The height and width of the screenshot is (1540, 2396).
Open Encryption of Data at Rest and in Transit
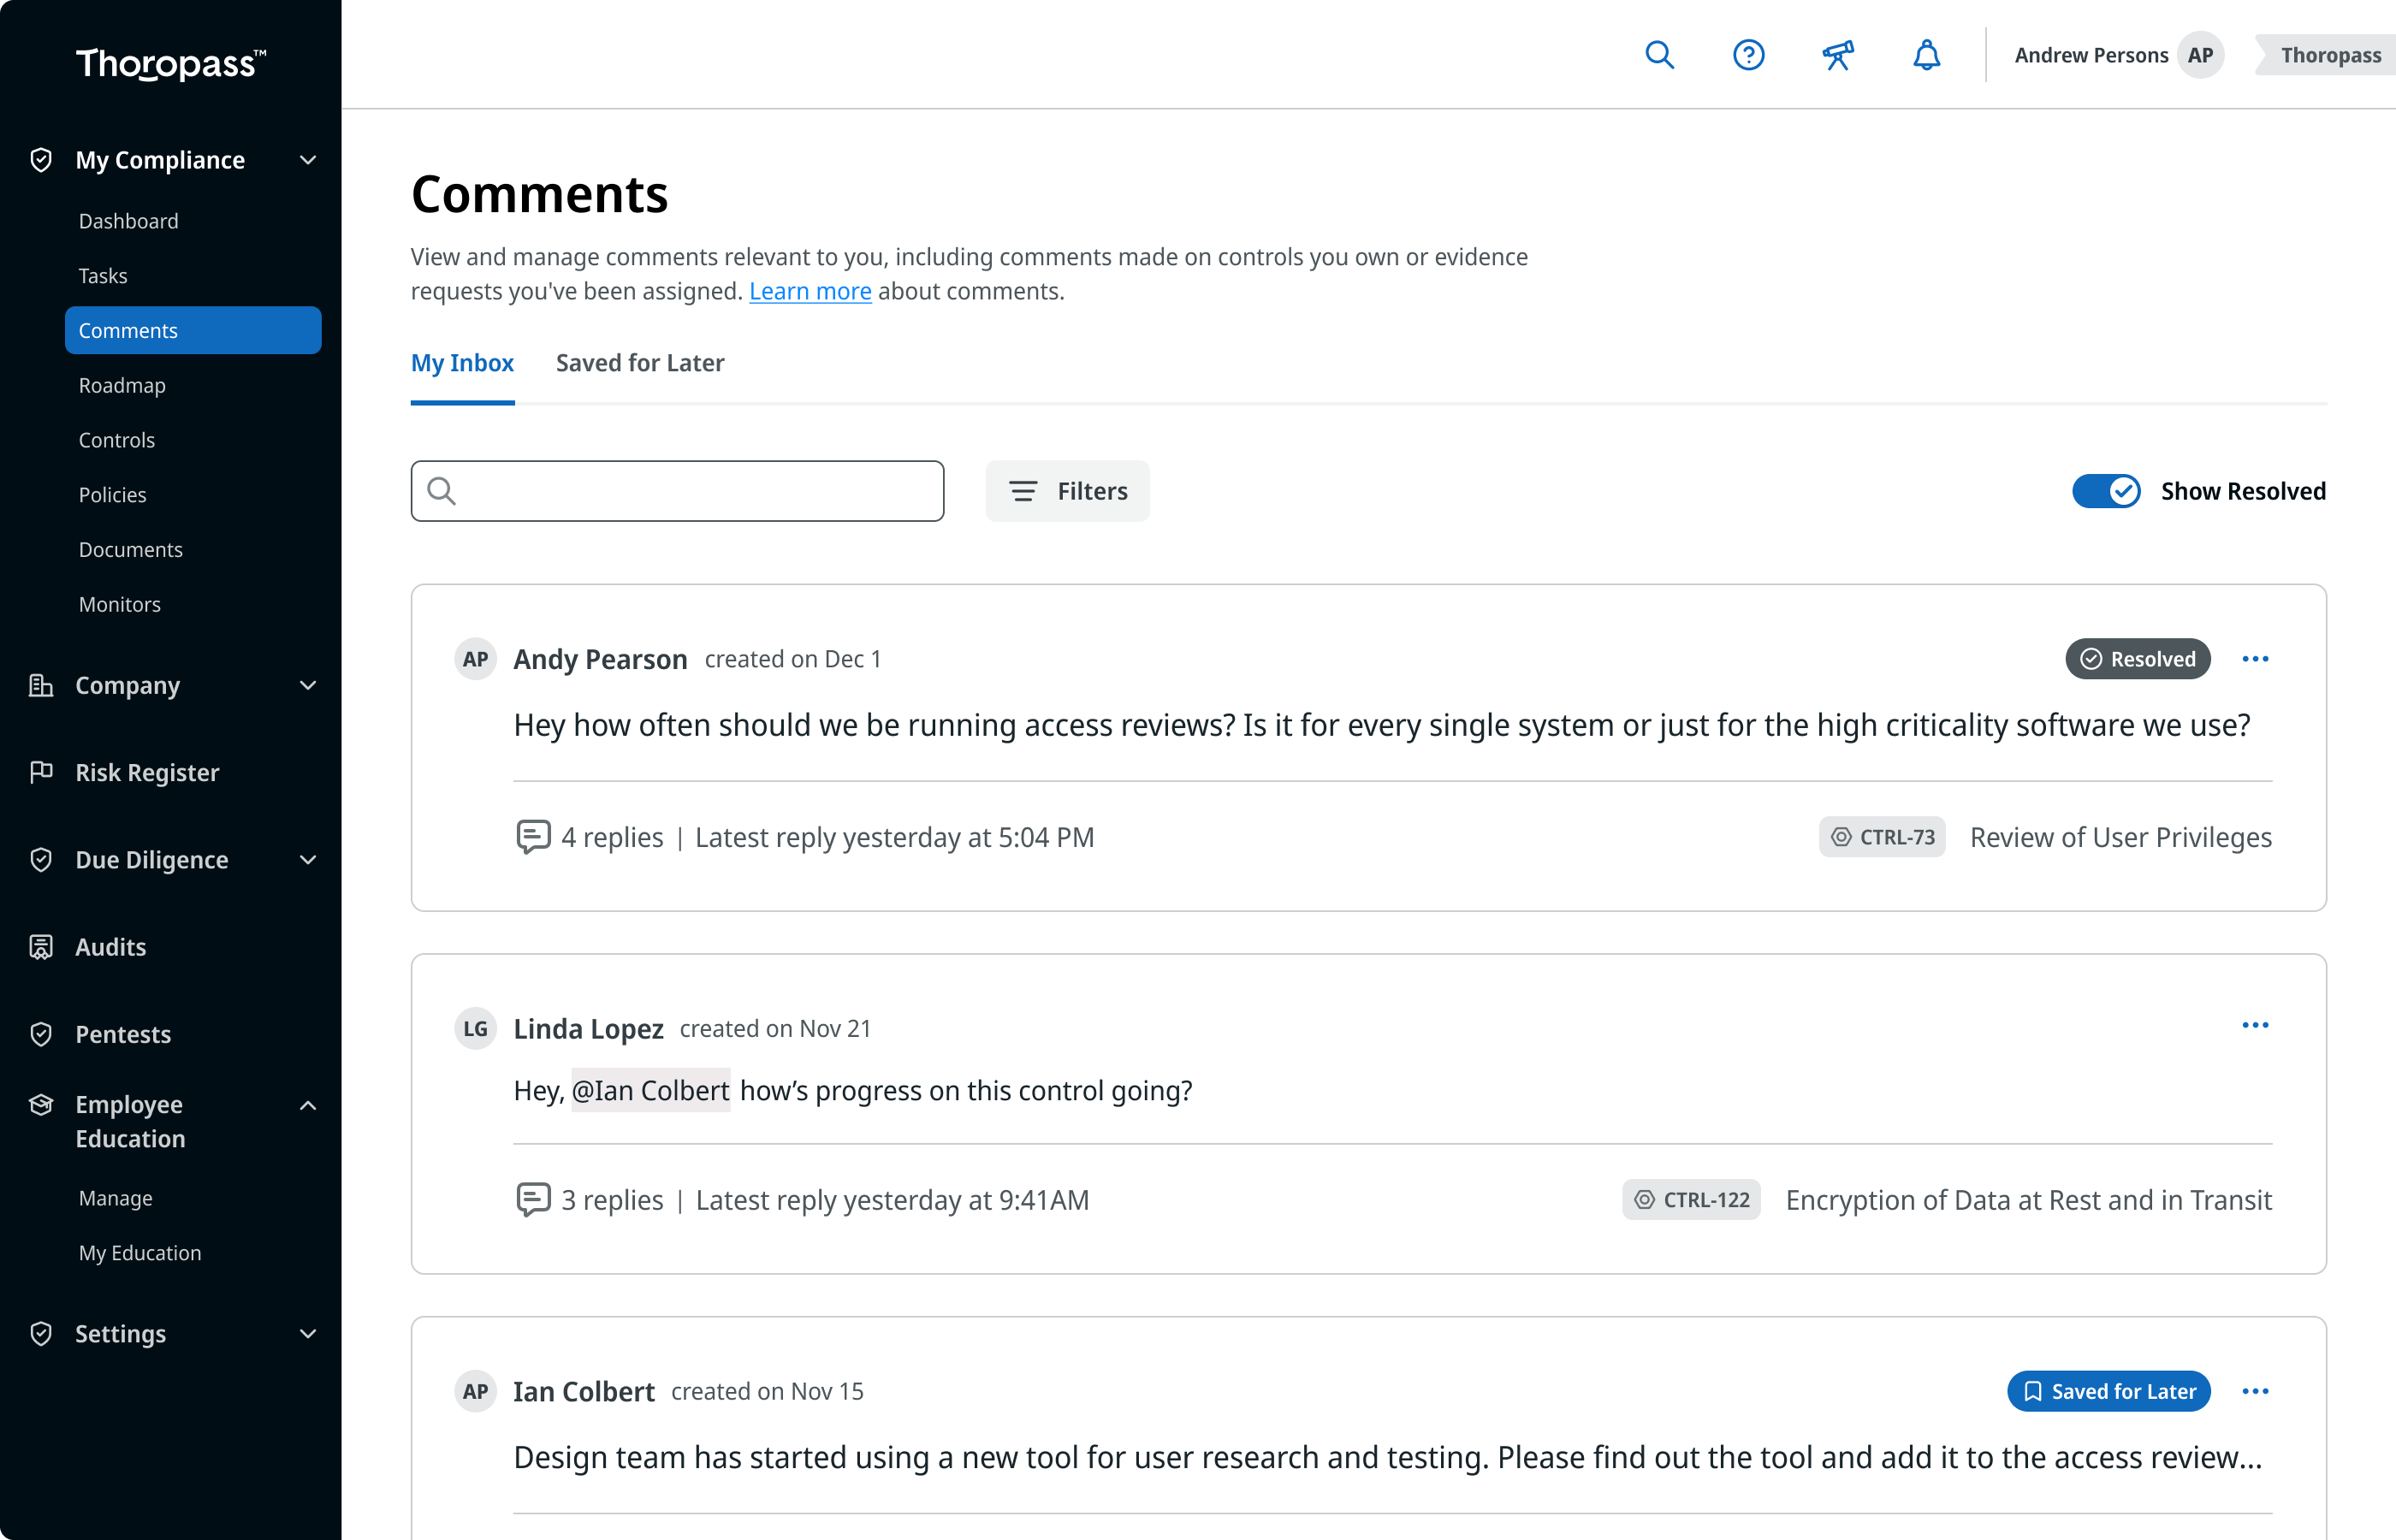pos(2029,1200)
